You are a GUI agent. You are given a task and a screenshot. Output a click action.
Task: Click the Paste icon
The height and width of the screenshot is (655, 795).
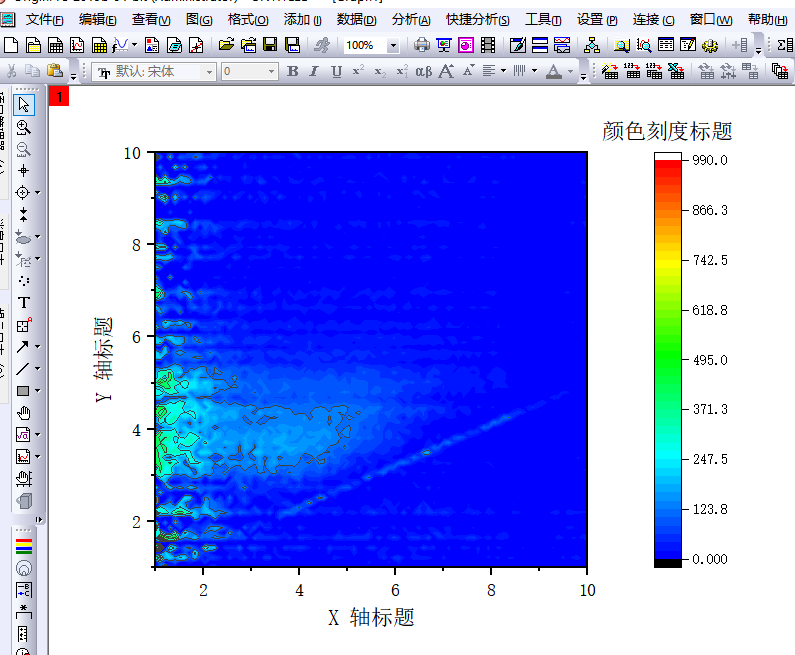point(55,71)
